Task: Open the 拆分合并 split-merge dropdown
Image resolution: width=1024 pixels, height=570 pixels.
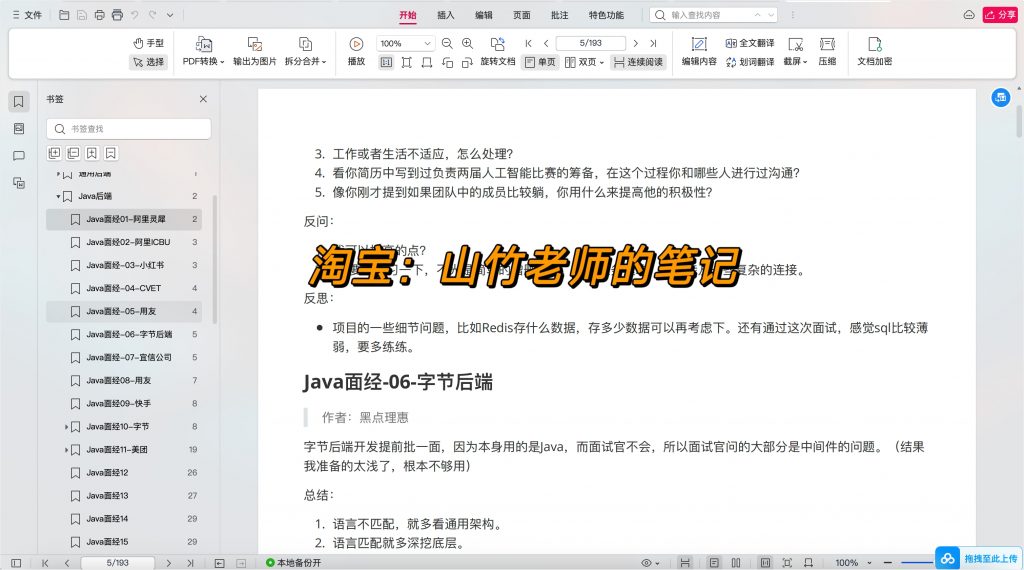Action: (305, 52)
